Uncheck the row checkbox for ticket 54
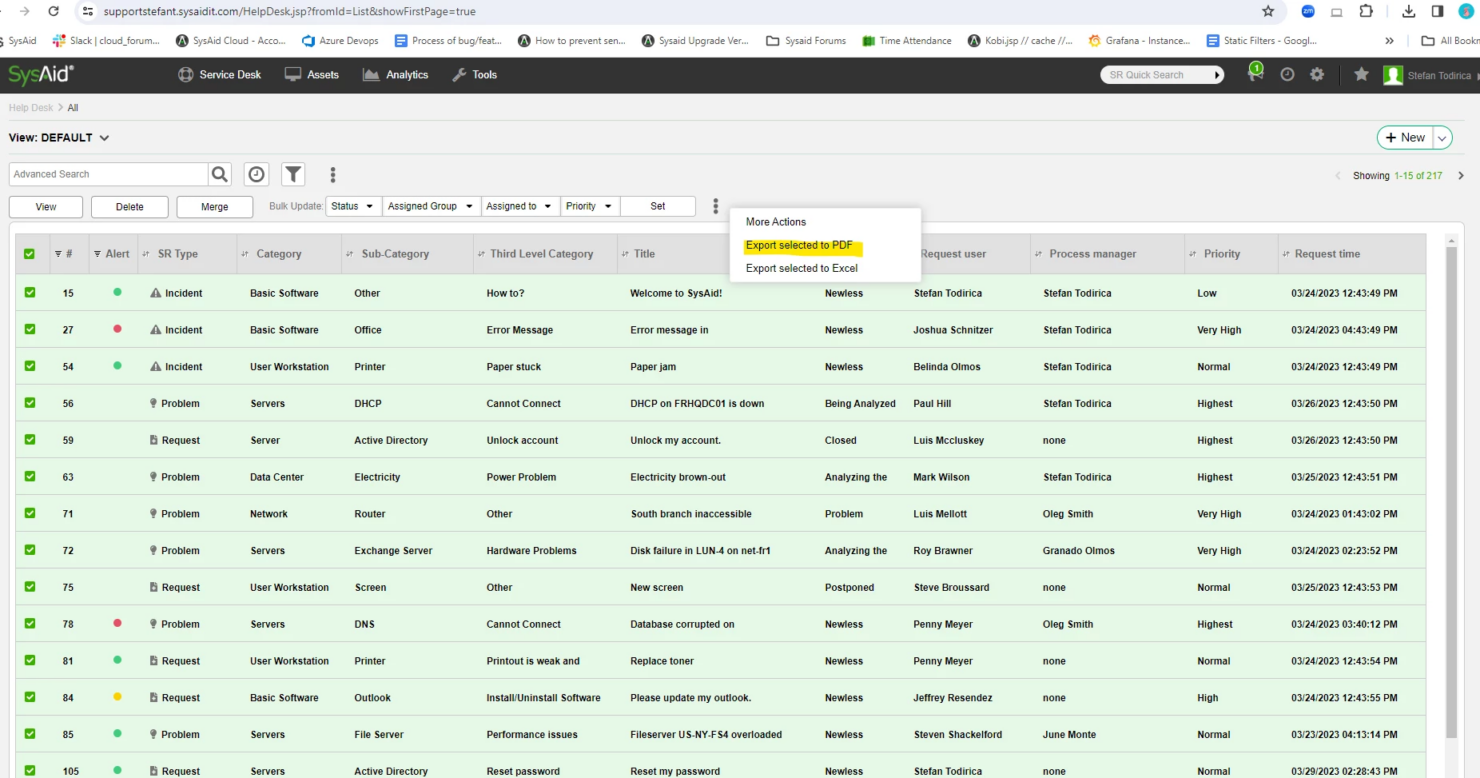Screen dimensions: 1480x778 (x=29, y=366)
